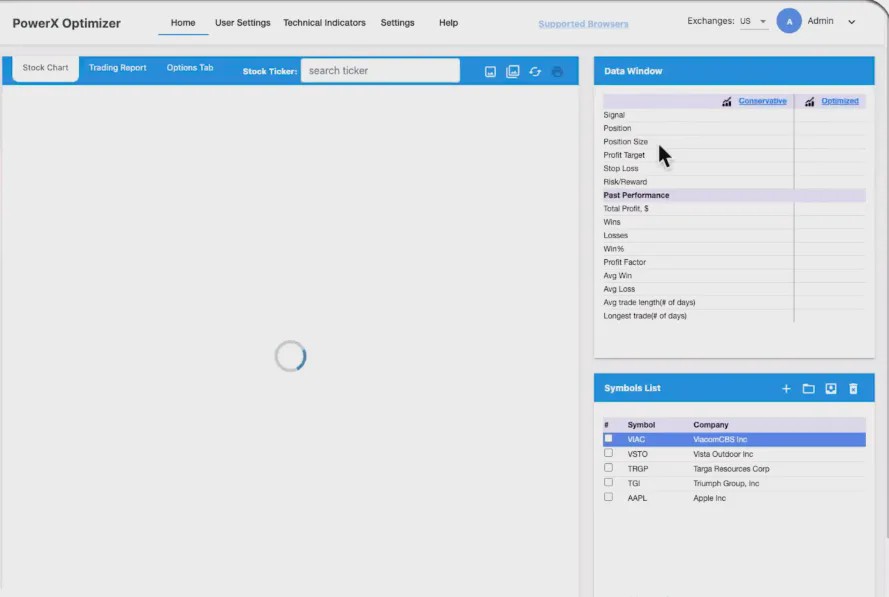The height and width of the screenshot is (597, 889).
Task: Switch to the Options Tab
Action: pos(190,67)
